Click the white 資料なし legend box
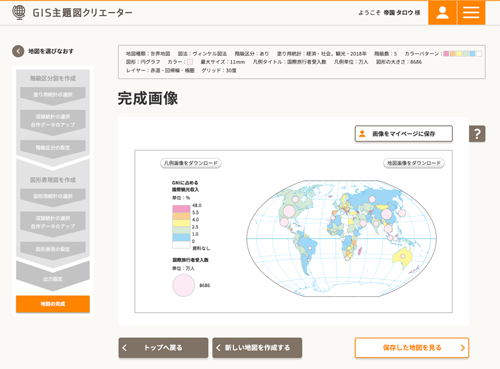The width and height of the screenshot is (500, 369). tap(181, 245)
